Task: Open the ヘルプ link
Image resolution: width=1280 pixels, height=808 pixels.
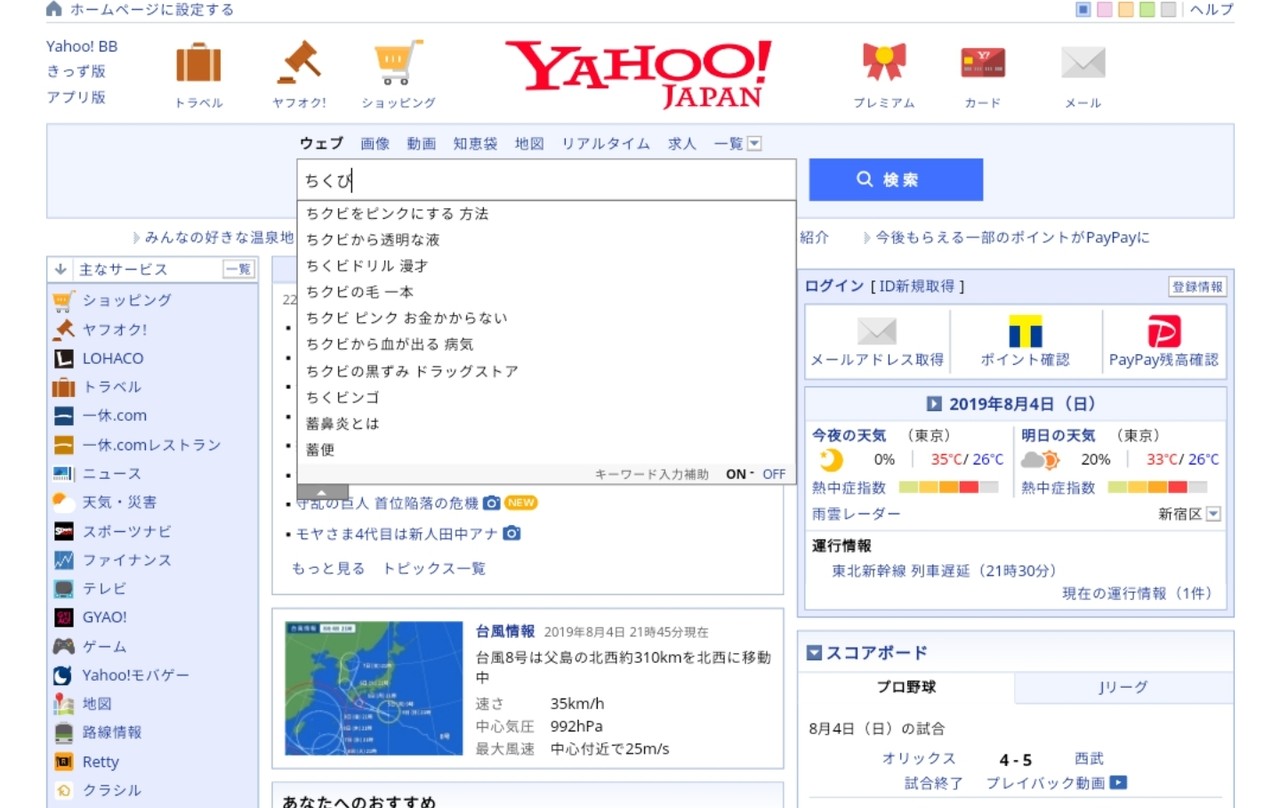Action: 1212,9
